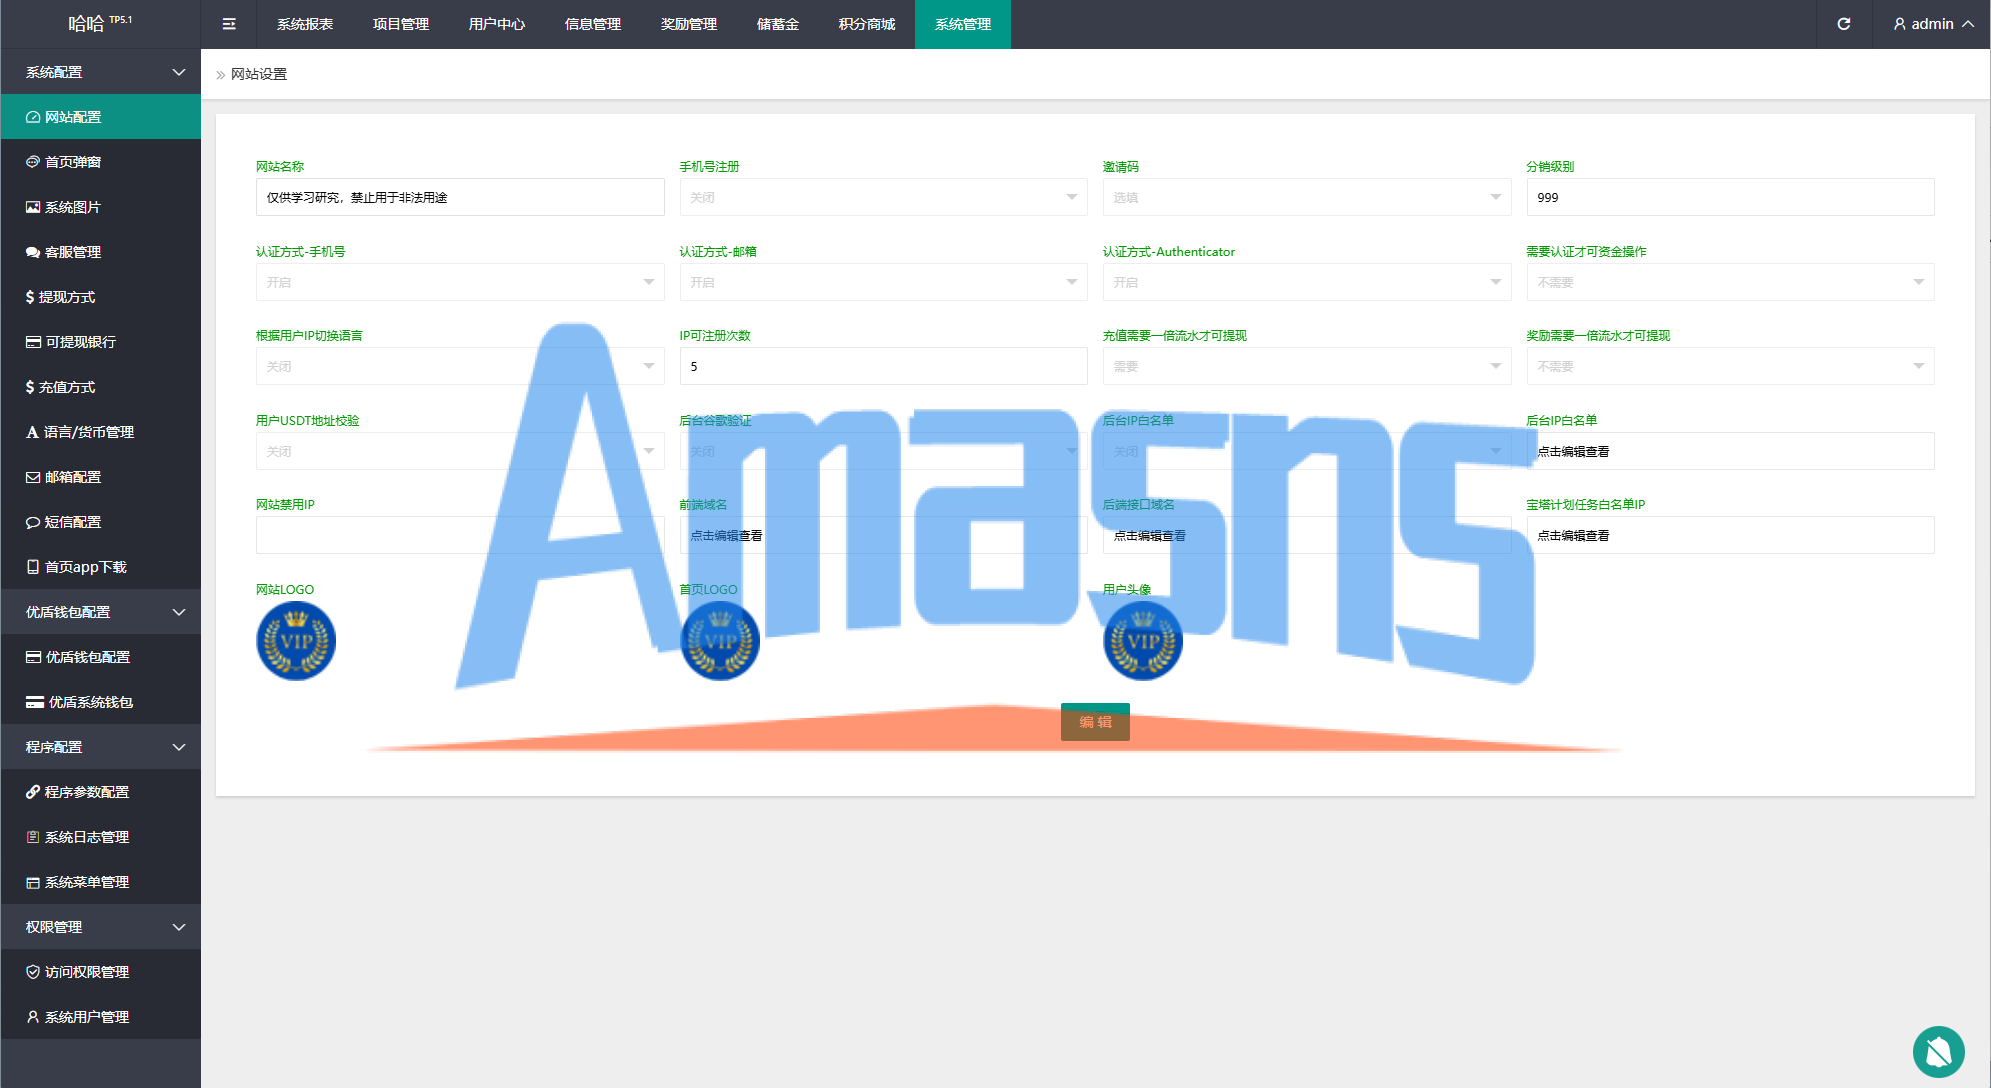Collapse the 优盾钱包配置 sidebar group
This screenshot has height=1088, width=1991.
pyautogui.click(x=100, y=612)
